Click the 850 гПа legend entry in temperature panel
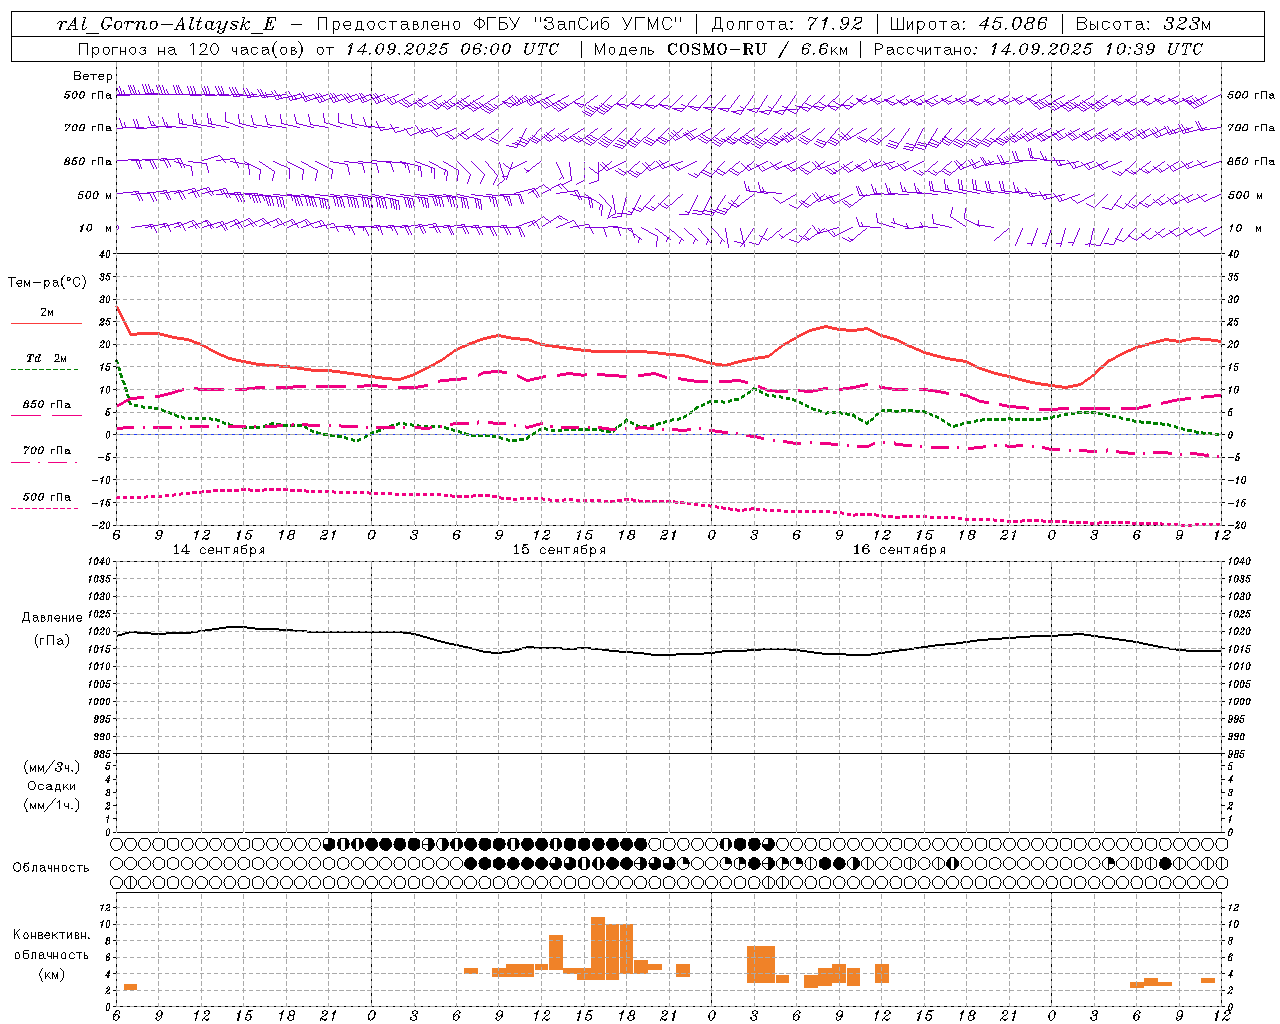The height and width of the screenshot is (1024, 1280). [47, 405]
